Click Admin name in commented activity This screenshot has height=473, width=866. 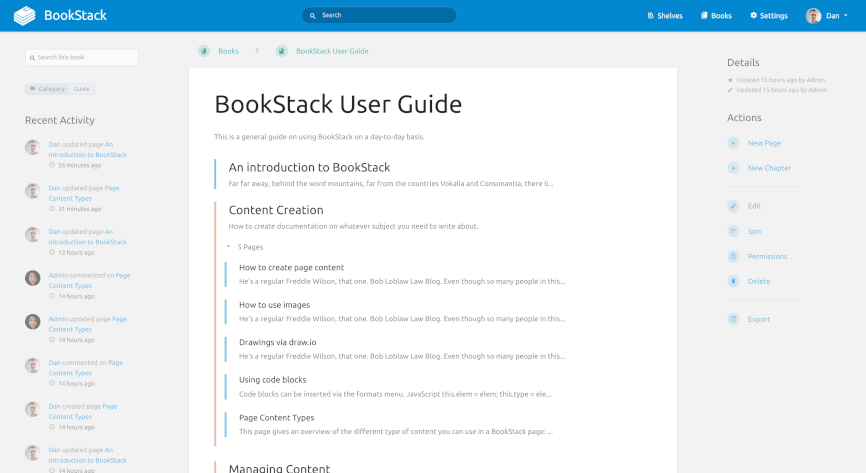pos(58,275)
